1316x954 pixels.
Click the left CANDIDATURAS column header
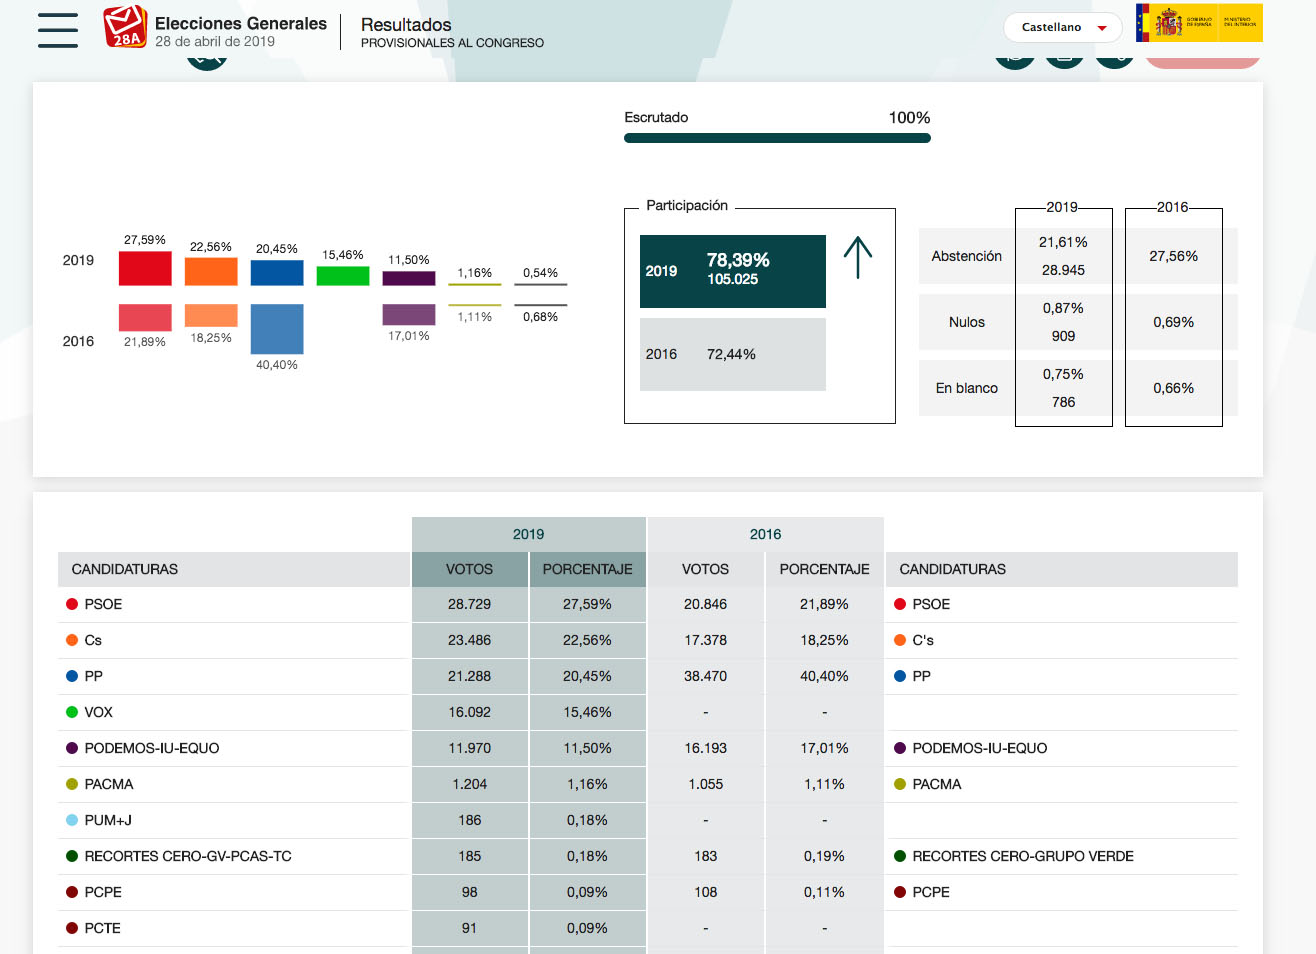(x=234, y=569)
